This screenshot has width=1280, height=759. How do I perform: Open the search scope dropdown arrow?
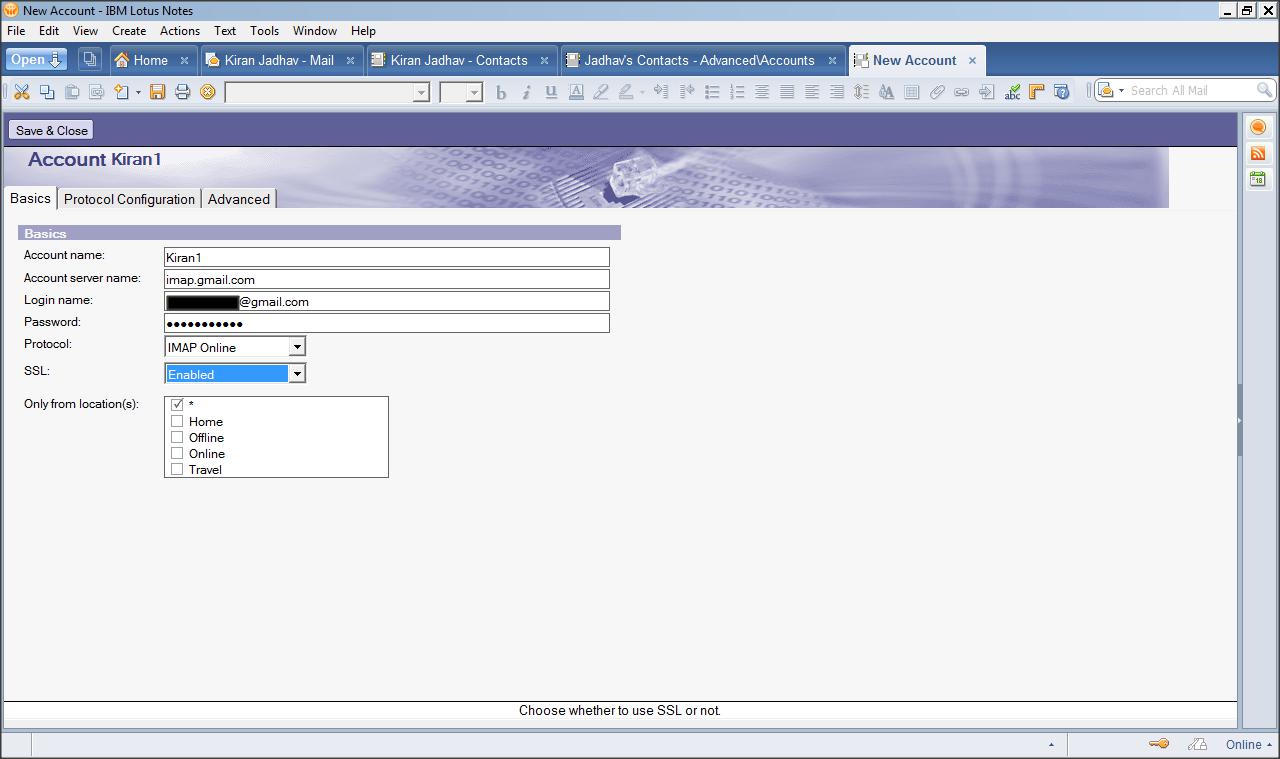[1121, 90]
